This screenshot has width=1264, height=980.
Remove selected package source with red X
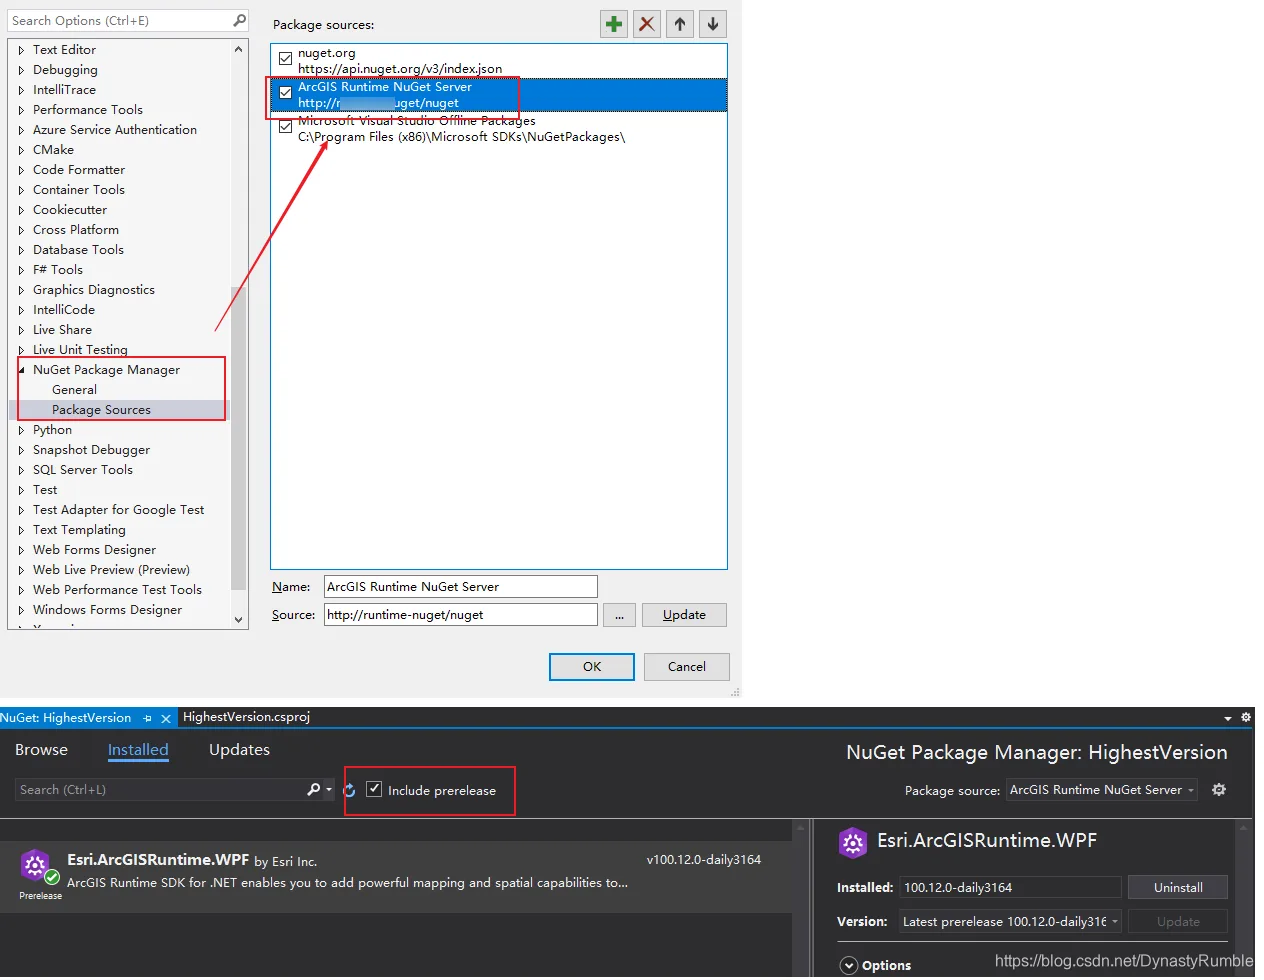[x=647, y=24]
